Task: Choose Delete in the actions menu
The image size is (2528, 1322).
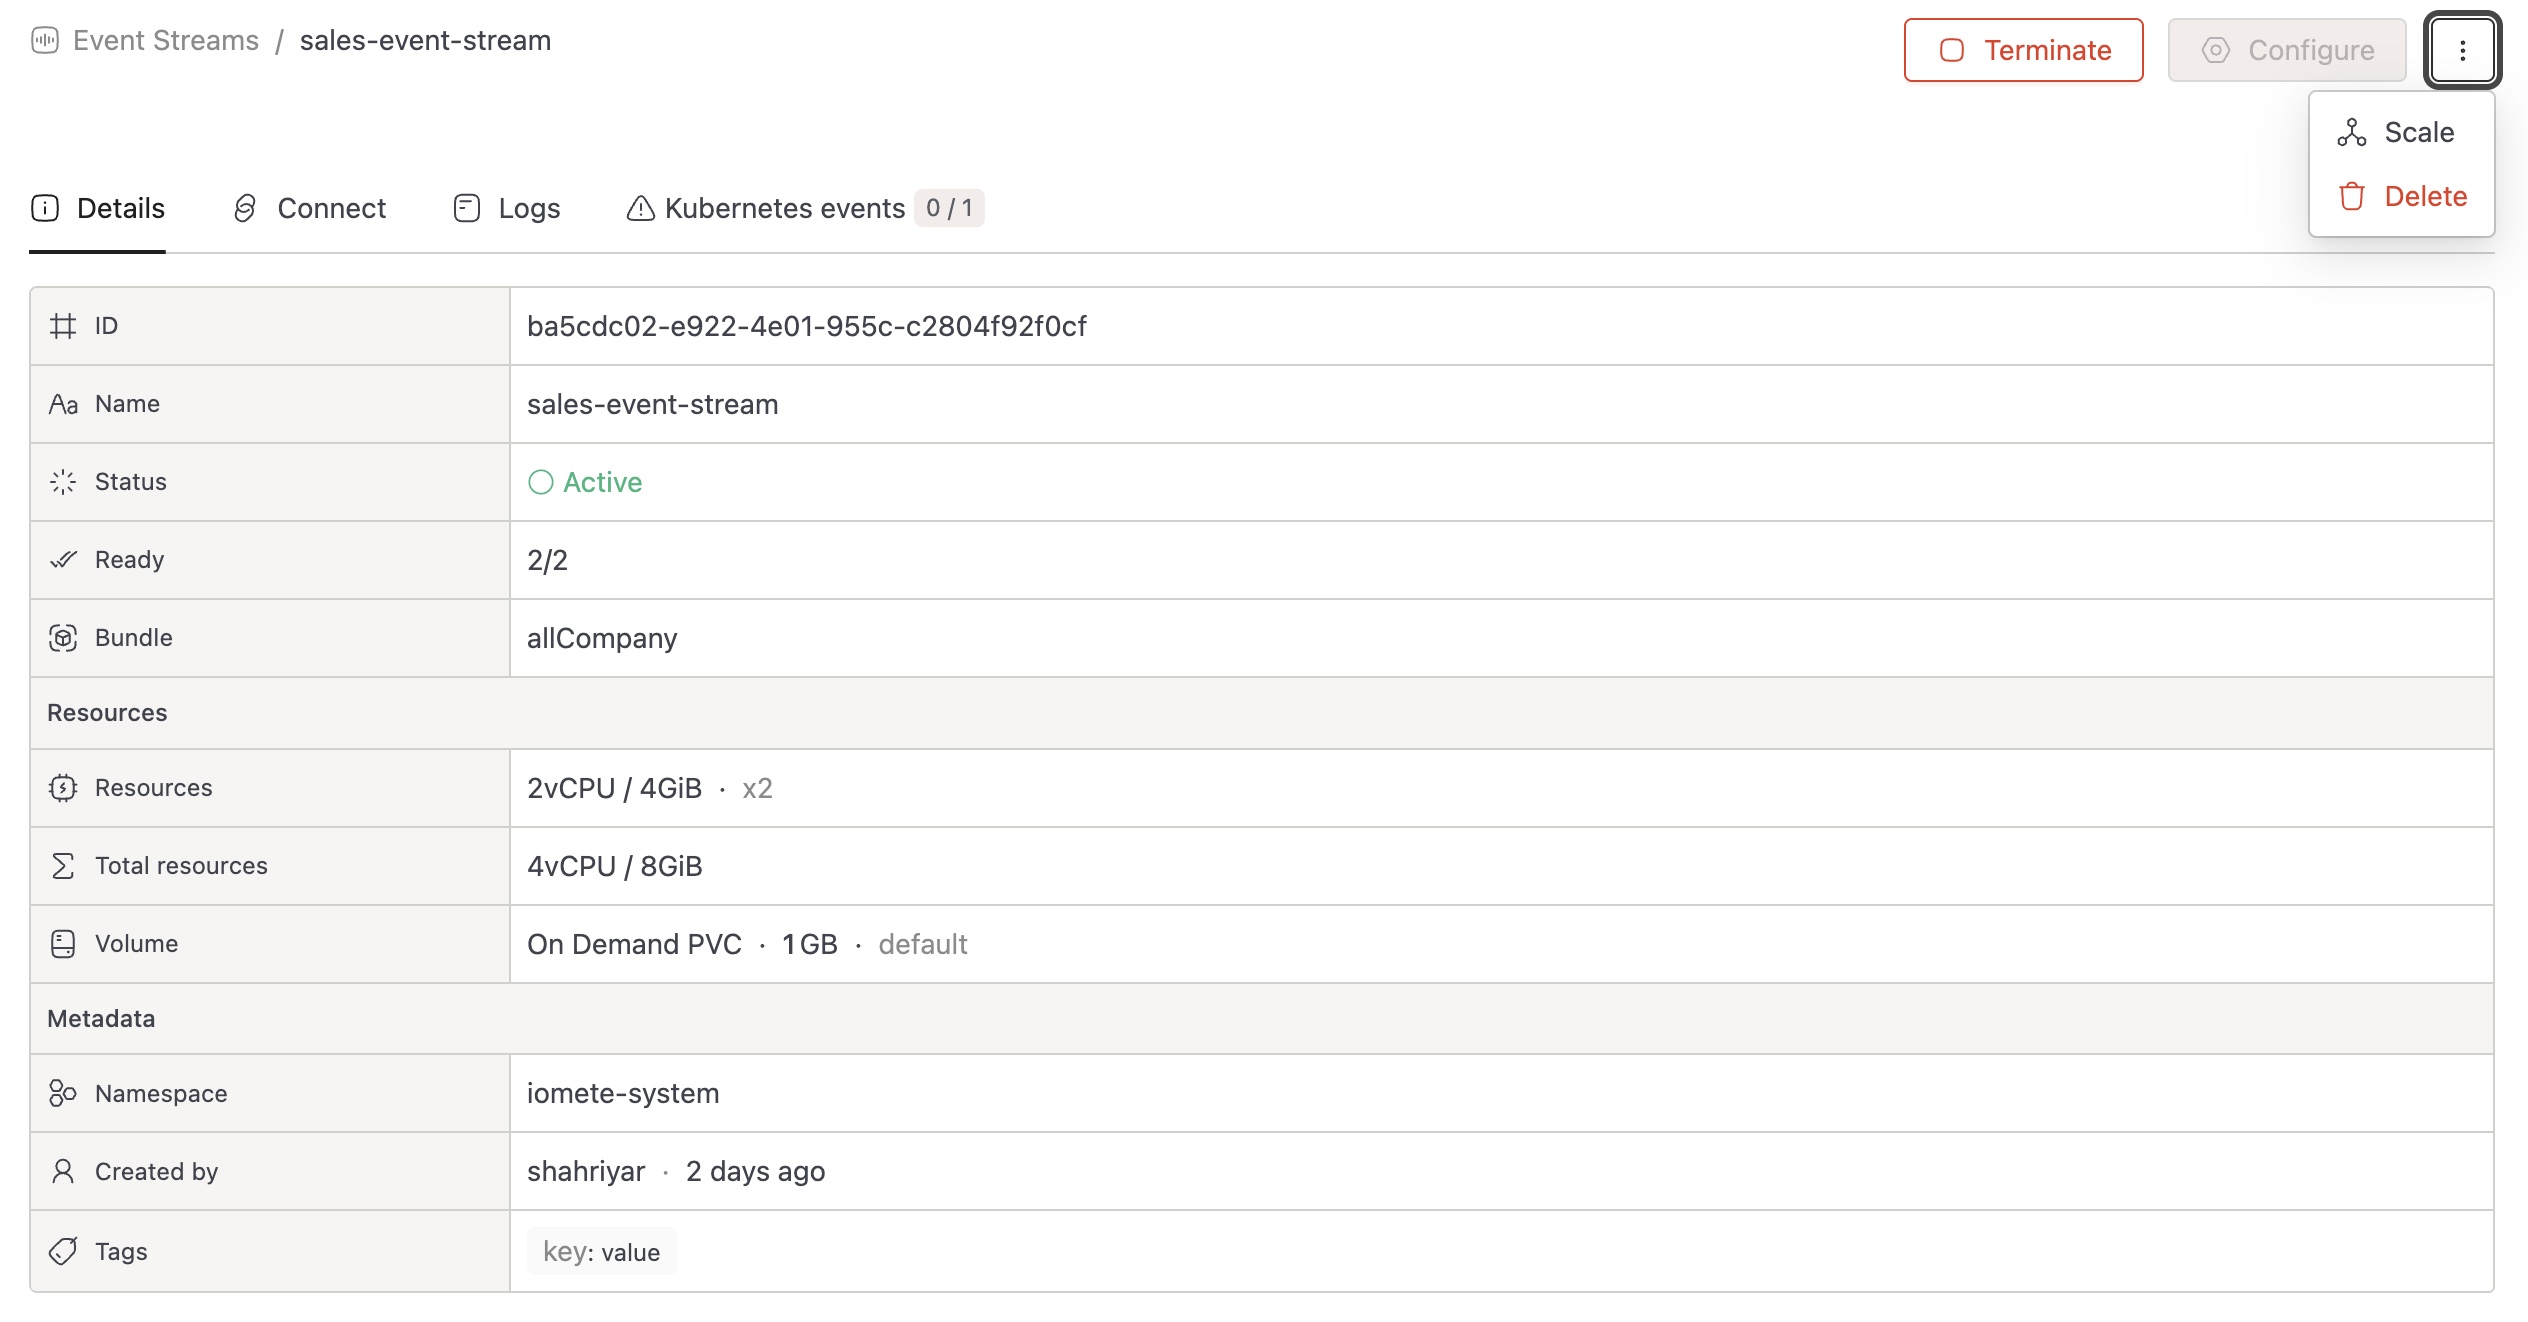Action: (2424, 196)
